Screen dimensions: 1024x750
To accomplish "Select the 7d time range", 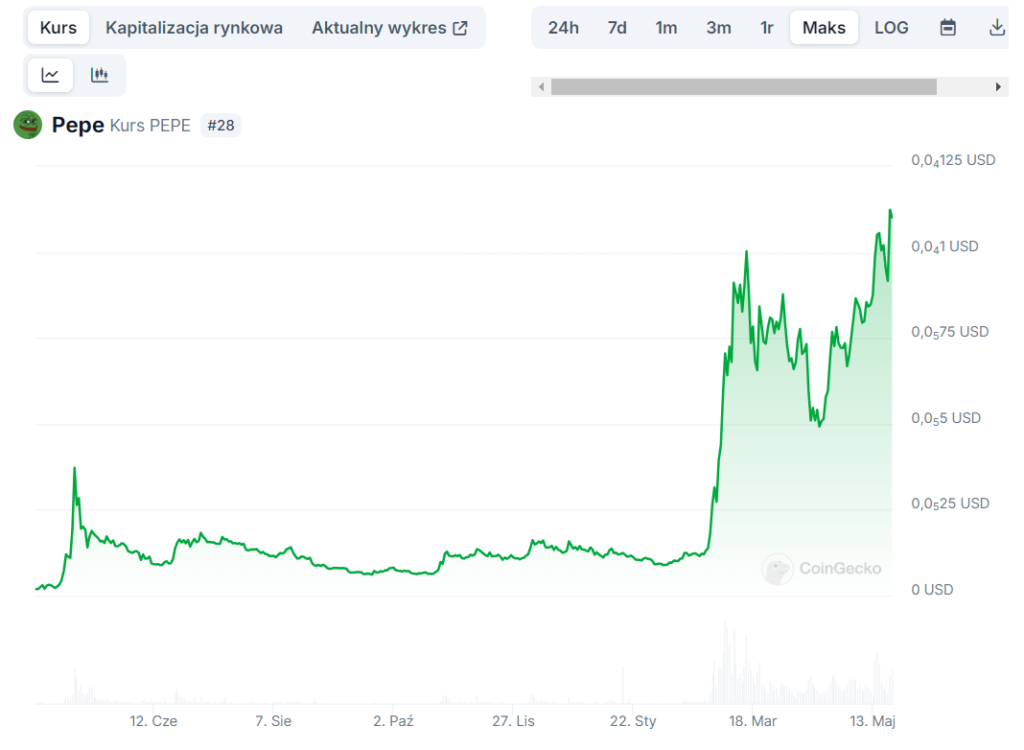I will pyautogui.click(x=617, y=28).
